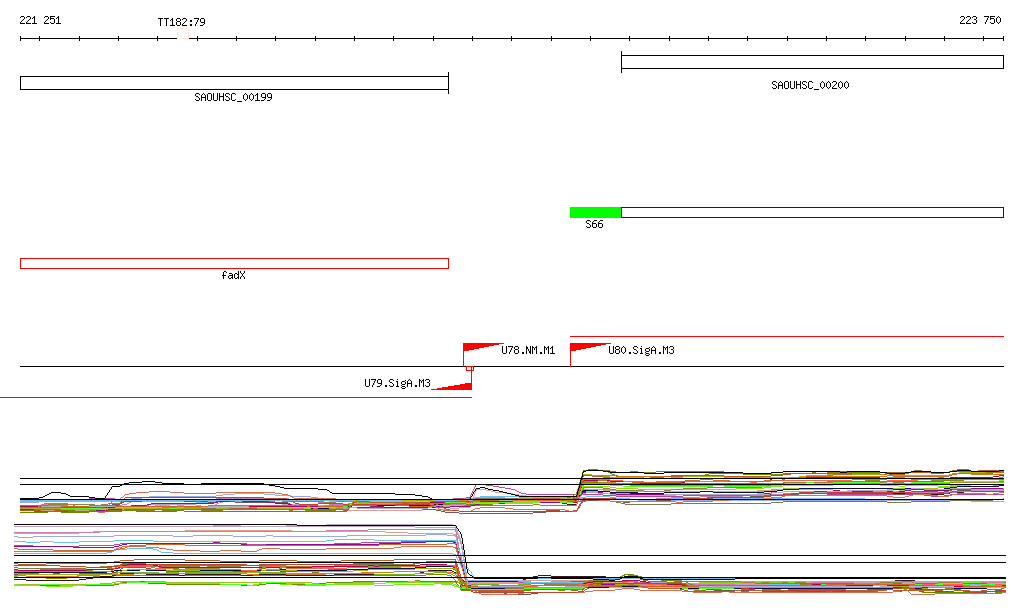Image resolution: width=1024 pixels, height=611 pixels.
Task: Click the U78.NM.M1 text label
Action: pyautogui.click(x=528, y=350)
